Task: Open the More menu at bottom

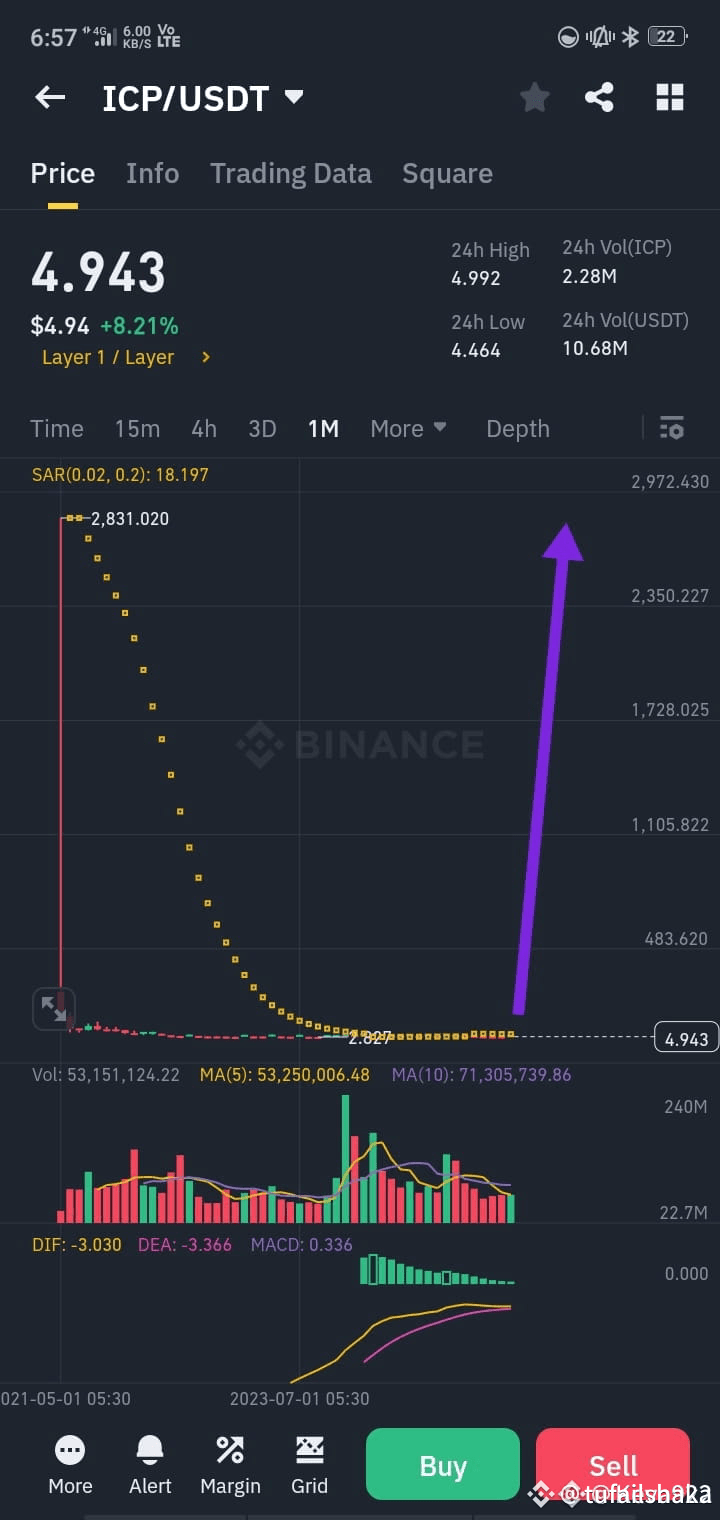Action: click(x=70, y=1465)
